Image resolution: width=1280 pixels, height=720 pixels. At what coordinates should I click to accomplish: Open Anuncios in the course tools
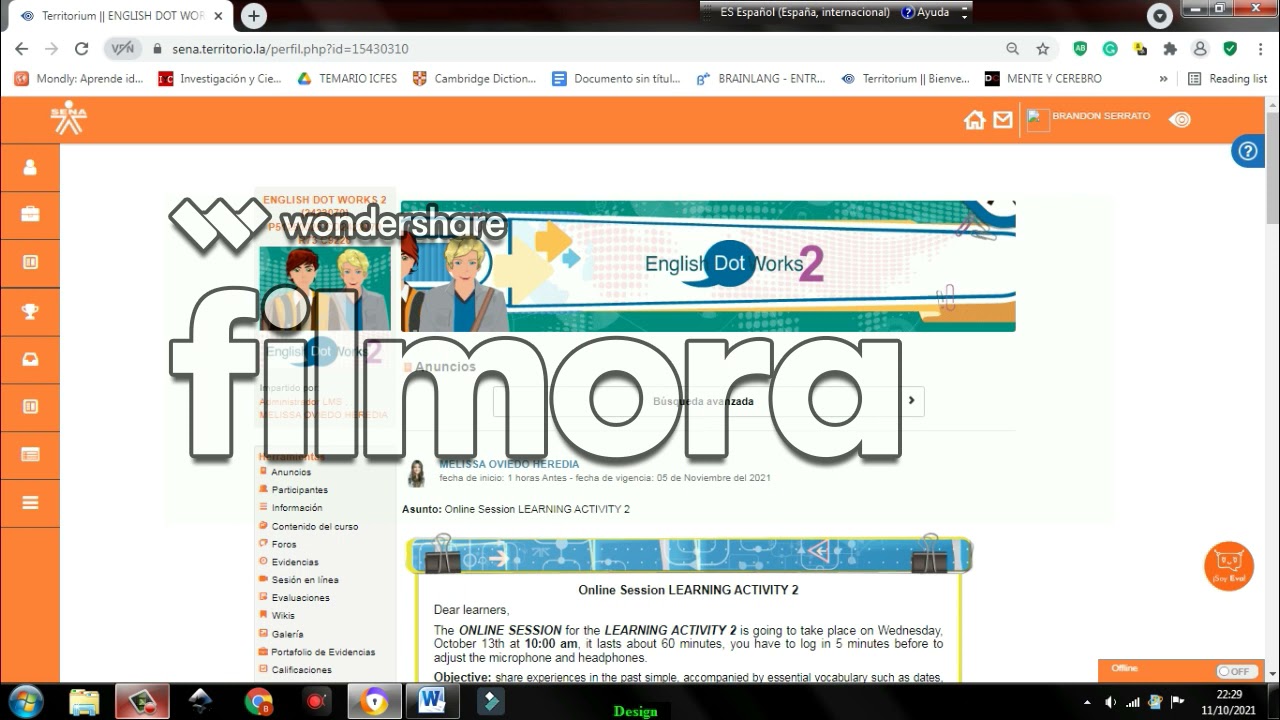click(291, 472)
